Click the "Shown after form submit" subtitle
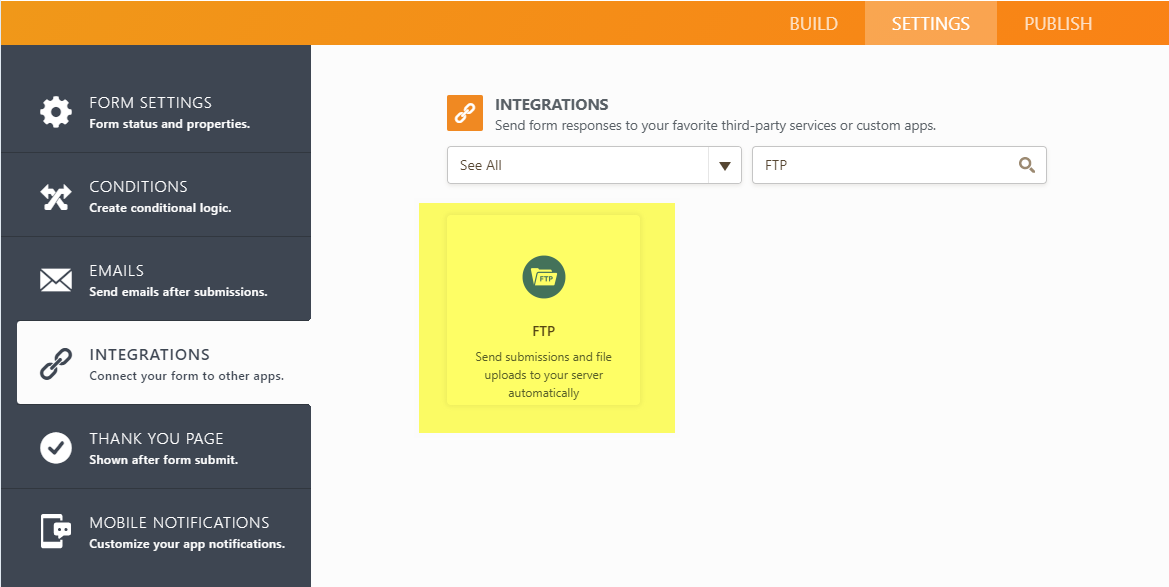The height and width of the screenshot is (587, 1169). 163,460
